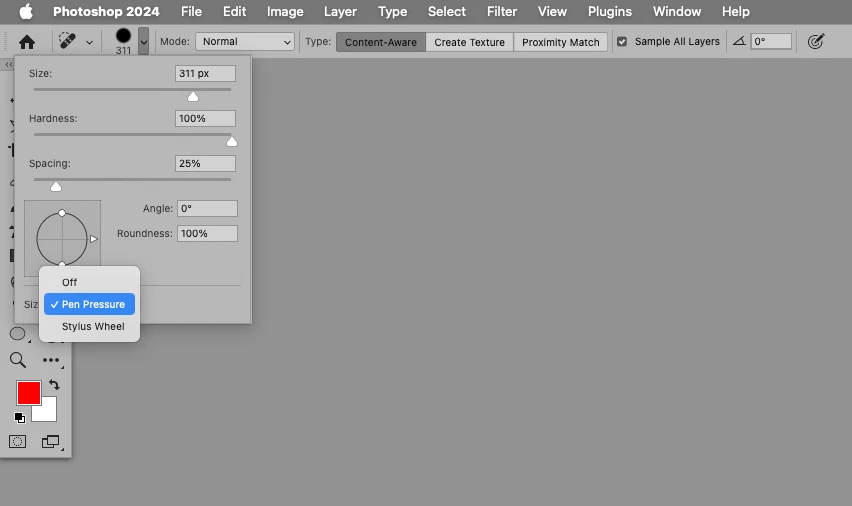Click the red foreground color swatch
This screenshot has height=506, width=852.
pos(29,392)
